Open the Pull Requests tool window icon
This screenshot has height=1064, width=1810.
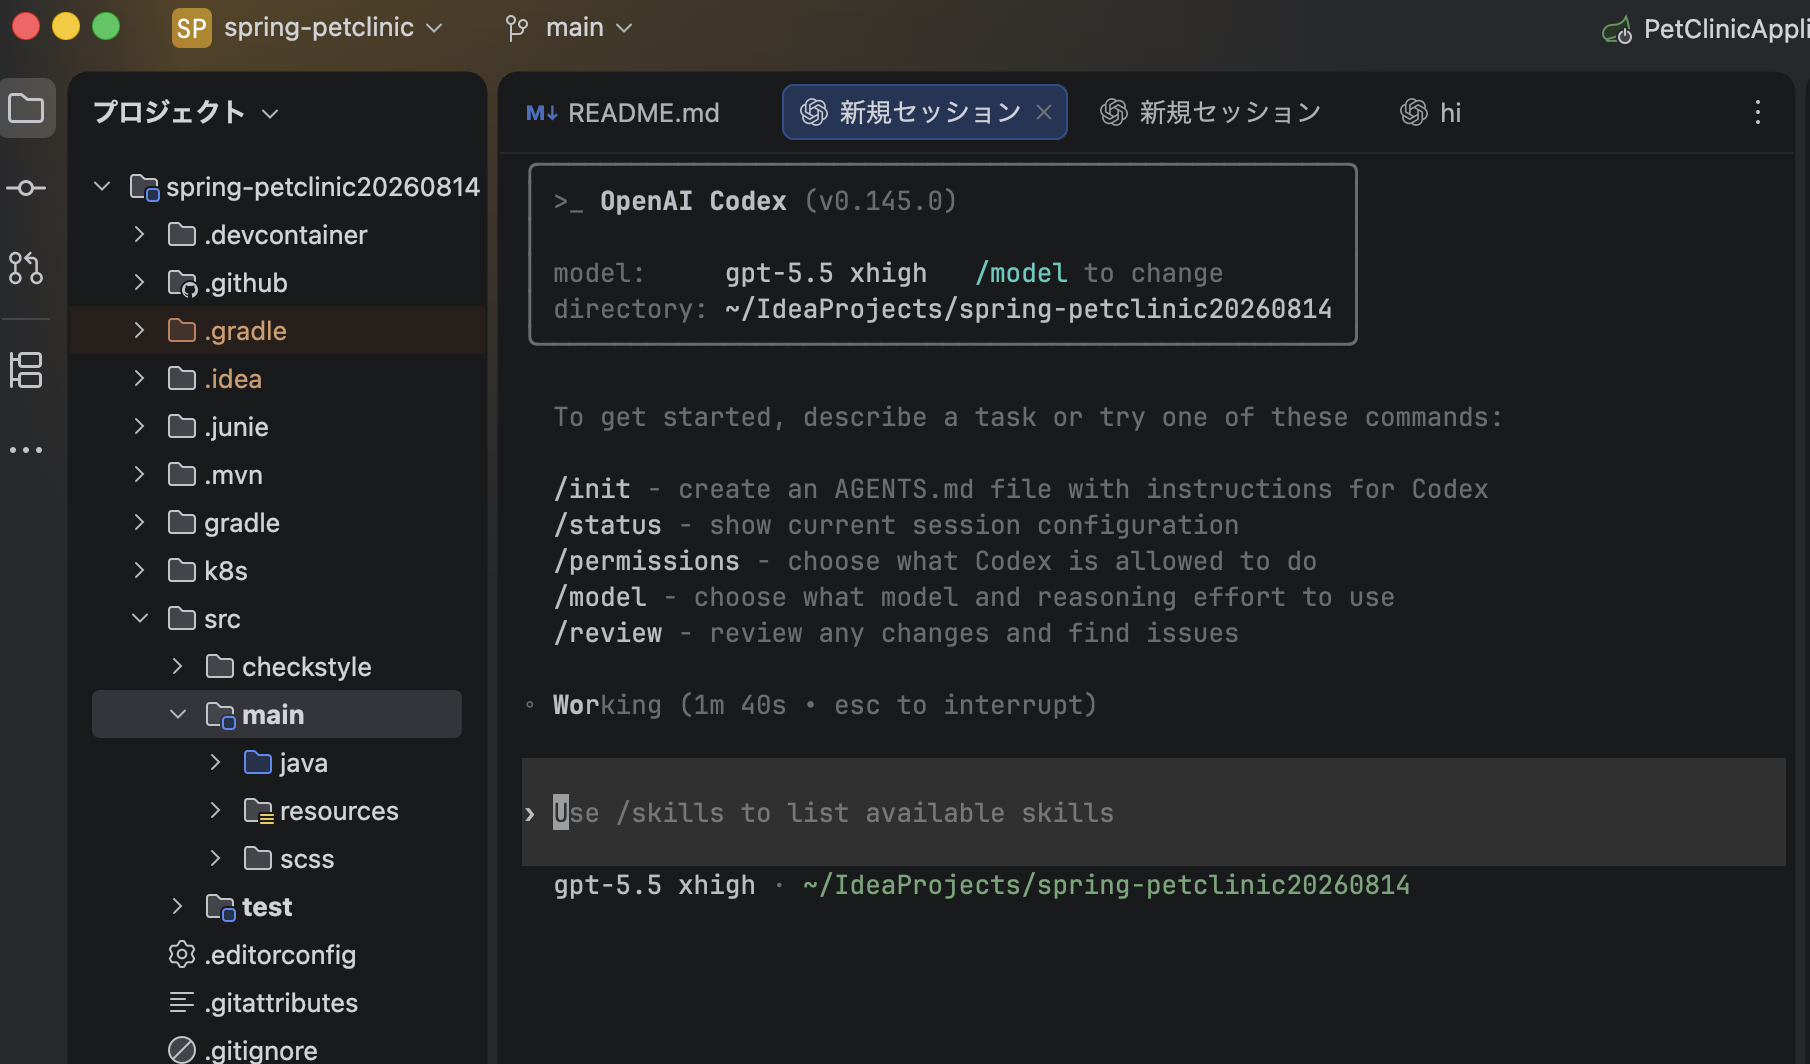click(27, 268)
